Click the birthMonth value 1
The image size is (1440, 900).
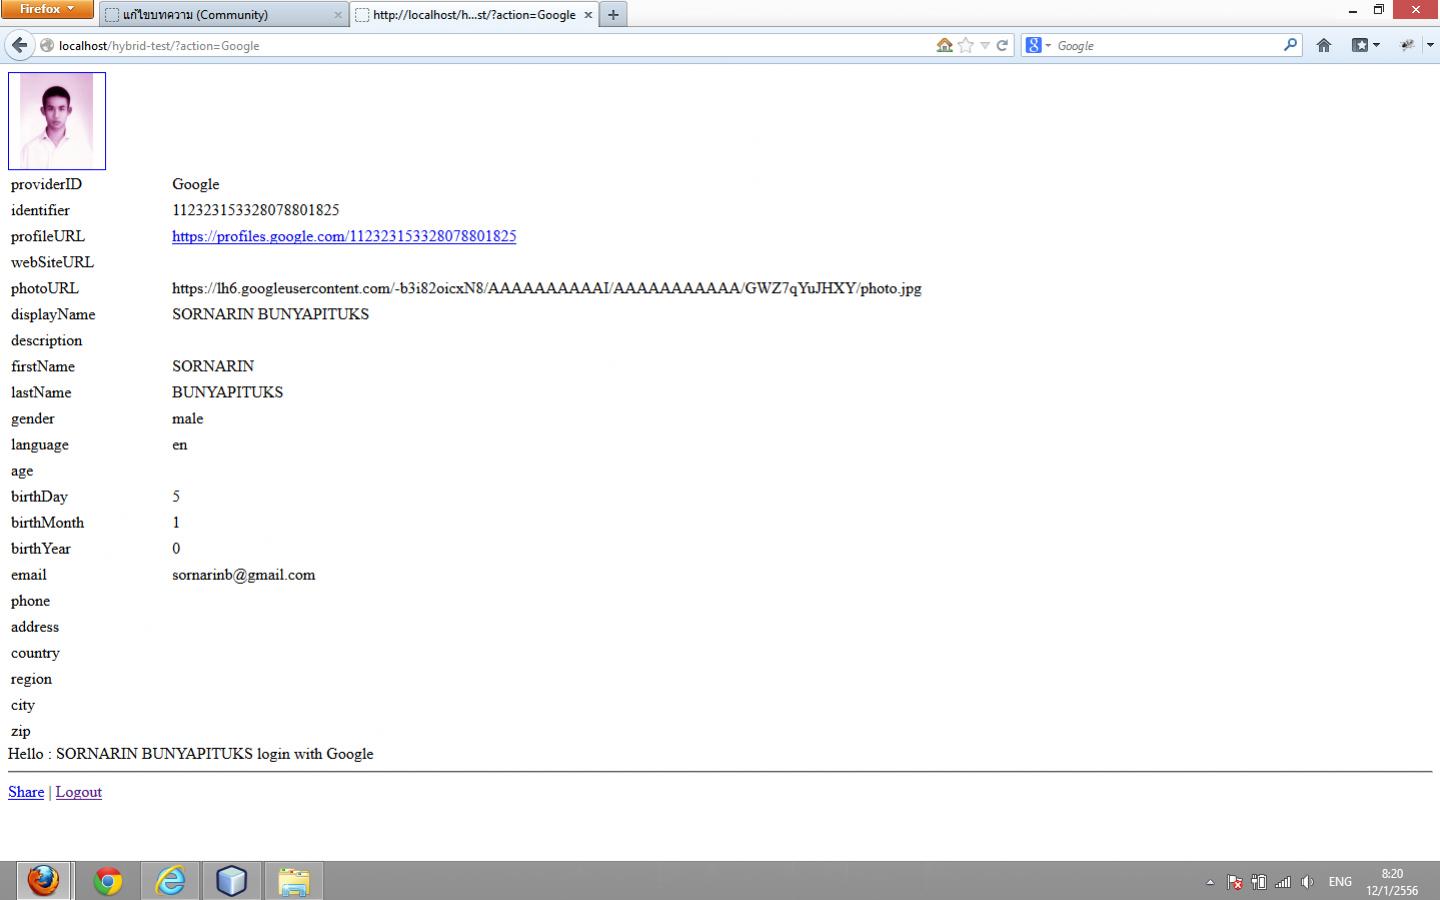(x=176, y=522)
